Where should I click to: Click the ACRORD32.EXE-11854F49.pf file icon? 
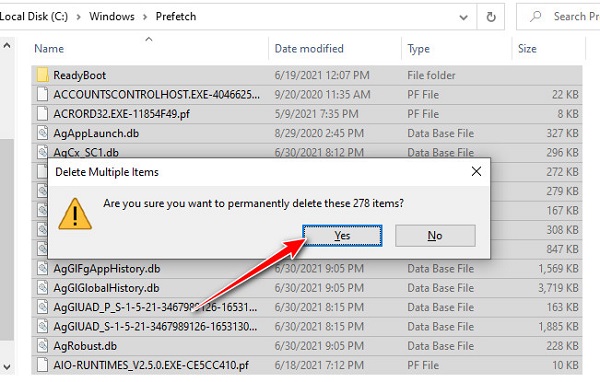(x=42, y=114)
